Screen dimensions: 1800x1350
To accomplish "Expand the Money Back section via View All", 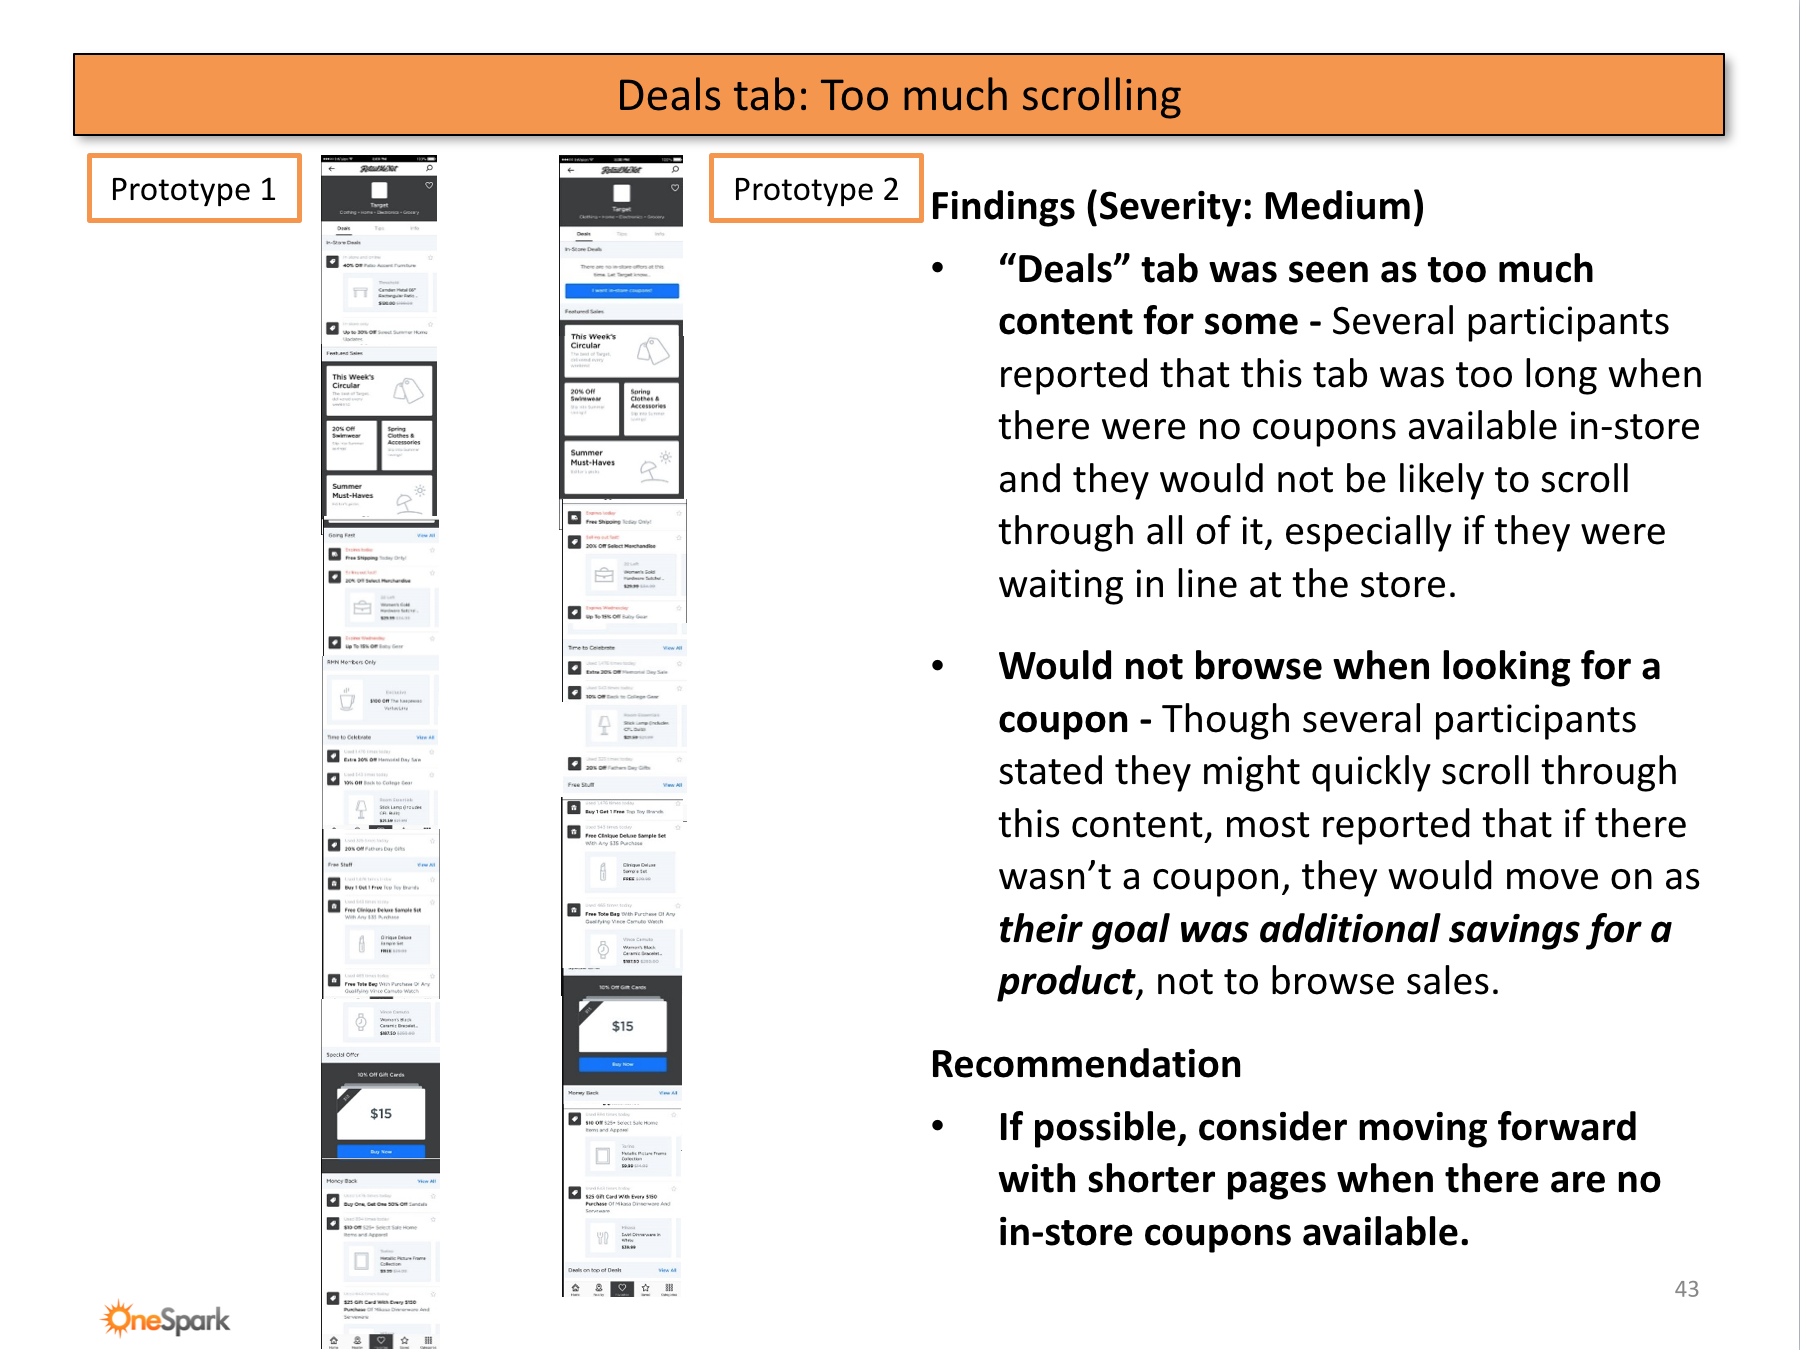I will [428, 1180].
